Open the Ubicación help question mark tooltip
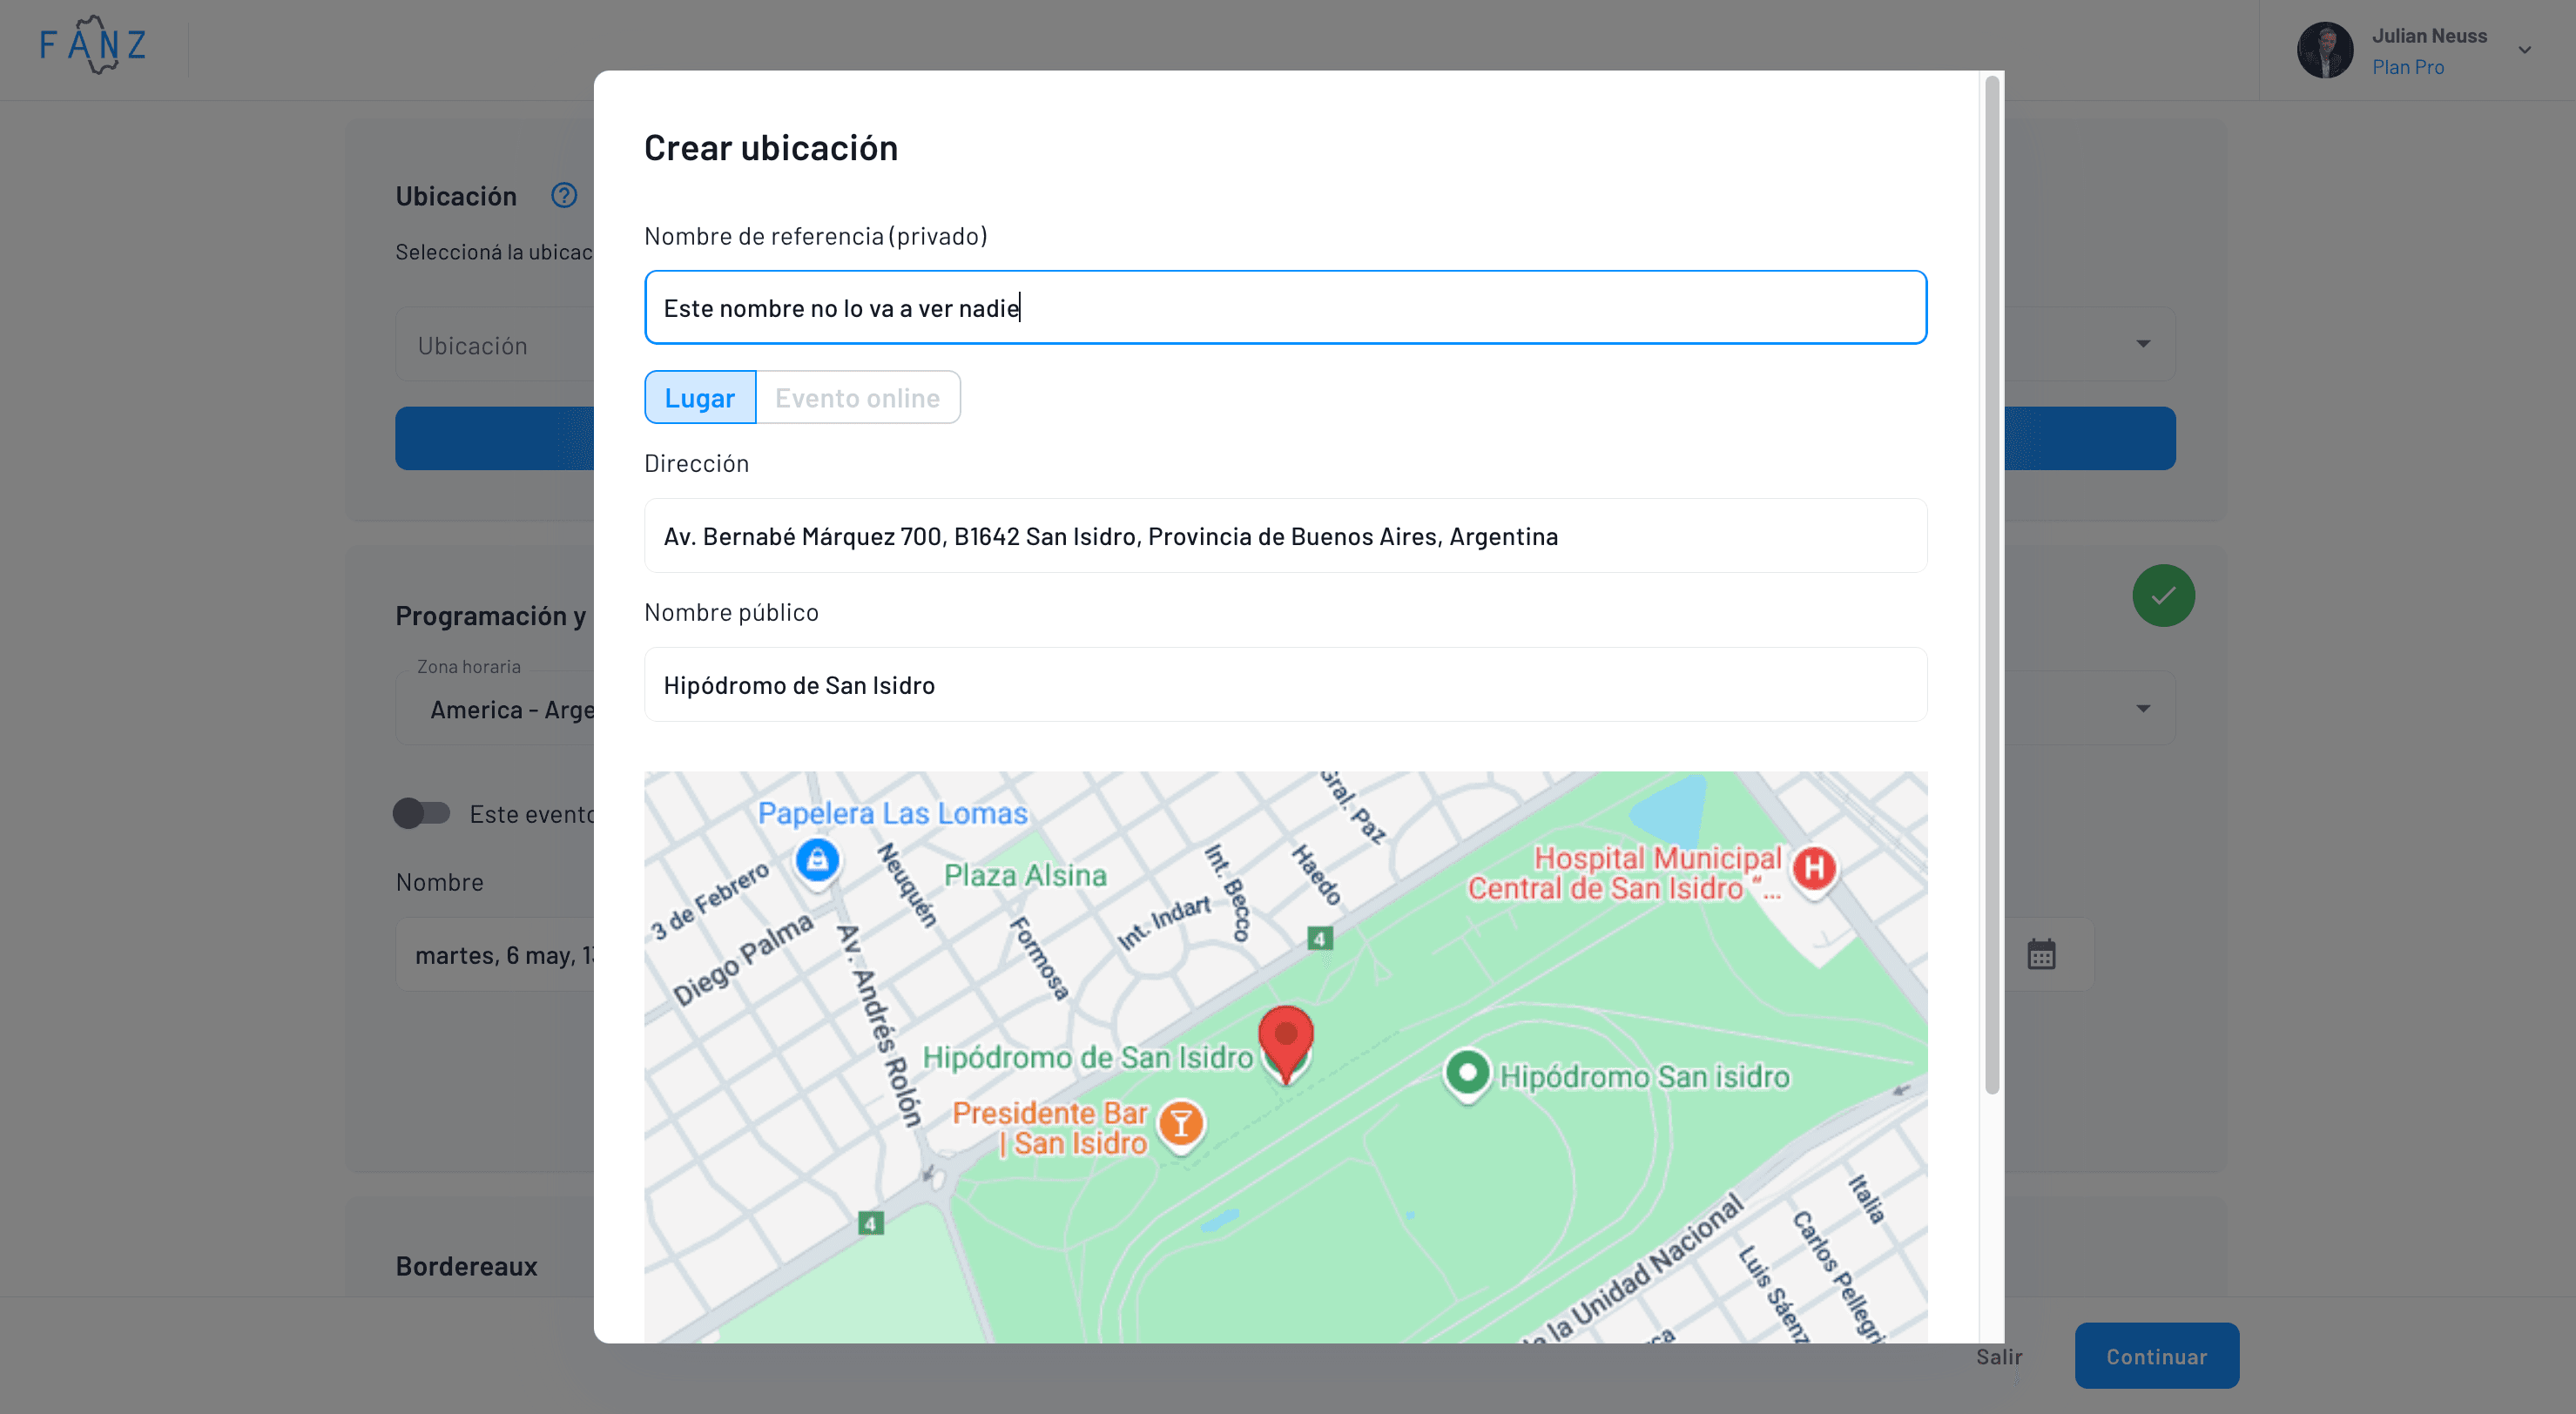The width and height of the screenshot is (2576, 1414). tap(564, 195)
